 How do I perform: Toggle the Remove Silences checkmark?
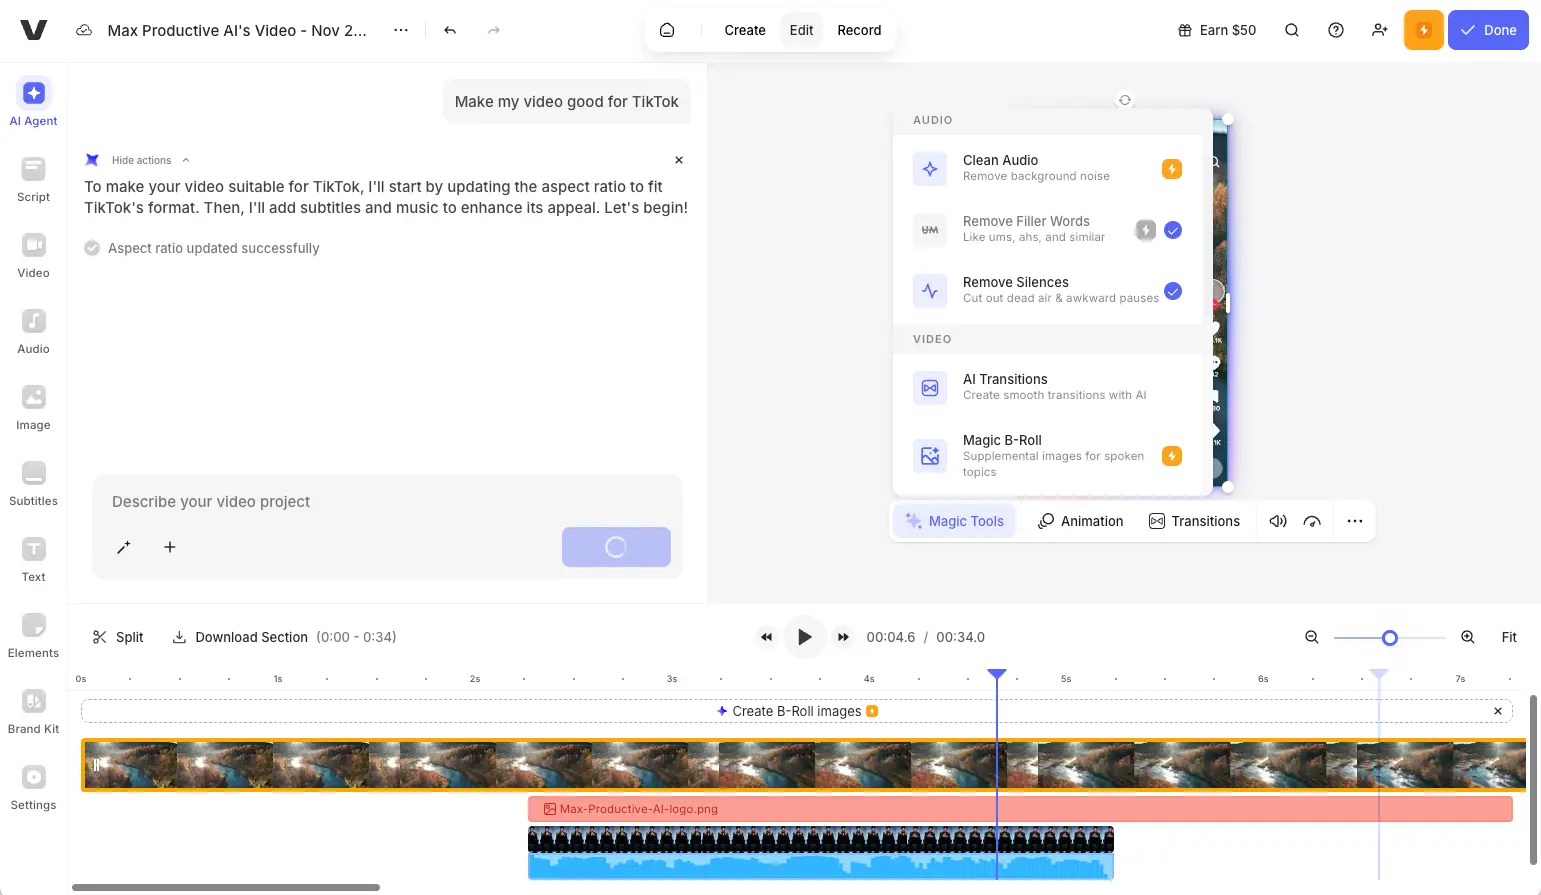[x=1173, y=291]
